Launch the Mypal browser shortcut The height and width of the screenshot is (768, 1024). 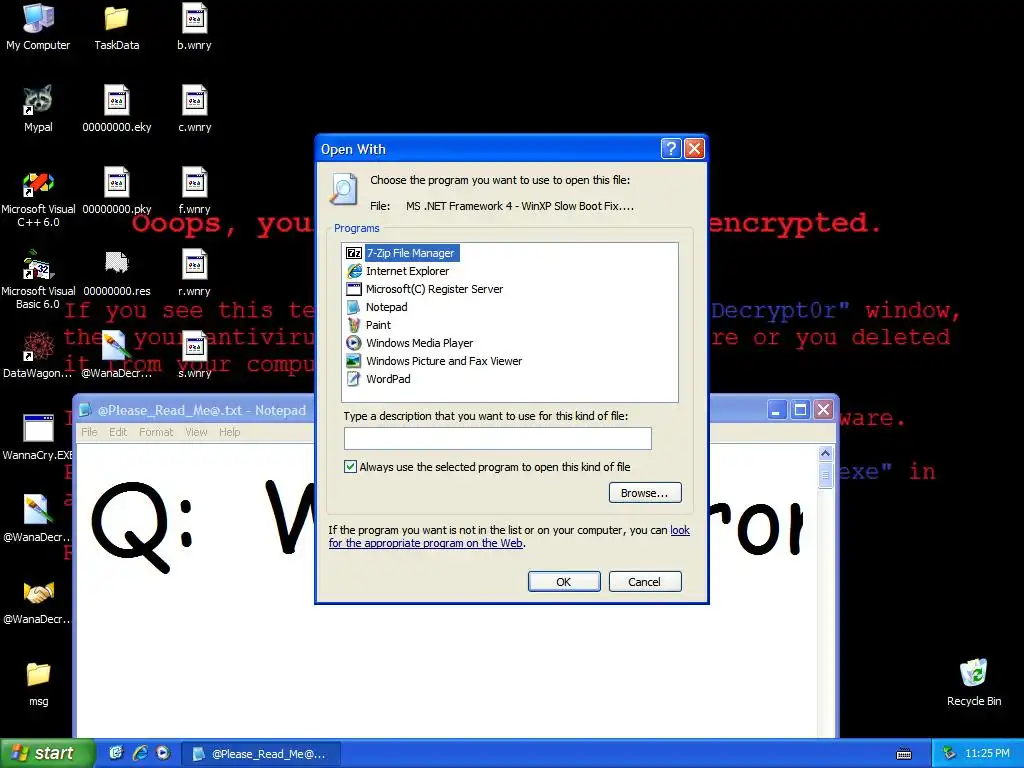click(38, 109)
